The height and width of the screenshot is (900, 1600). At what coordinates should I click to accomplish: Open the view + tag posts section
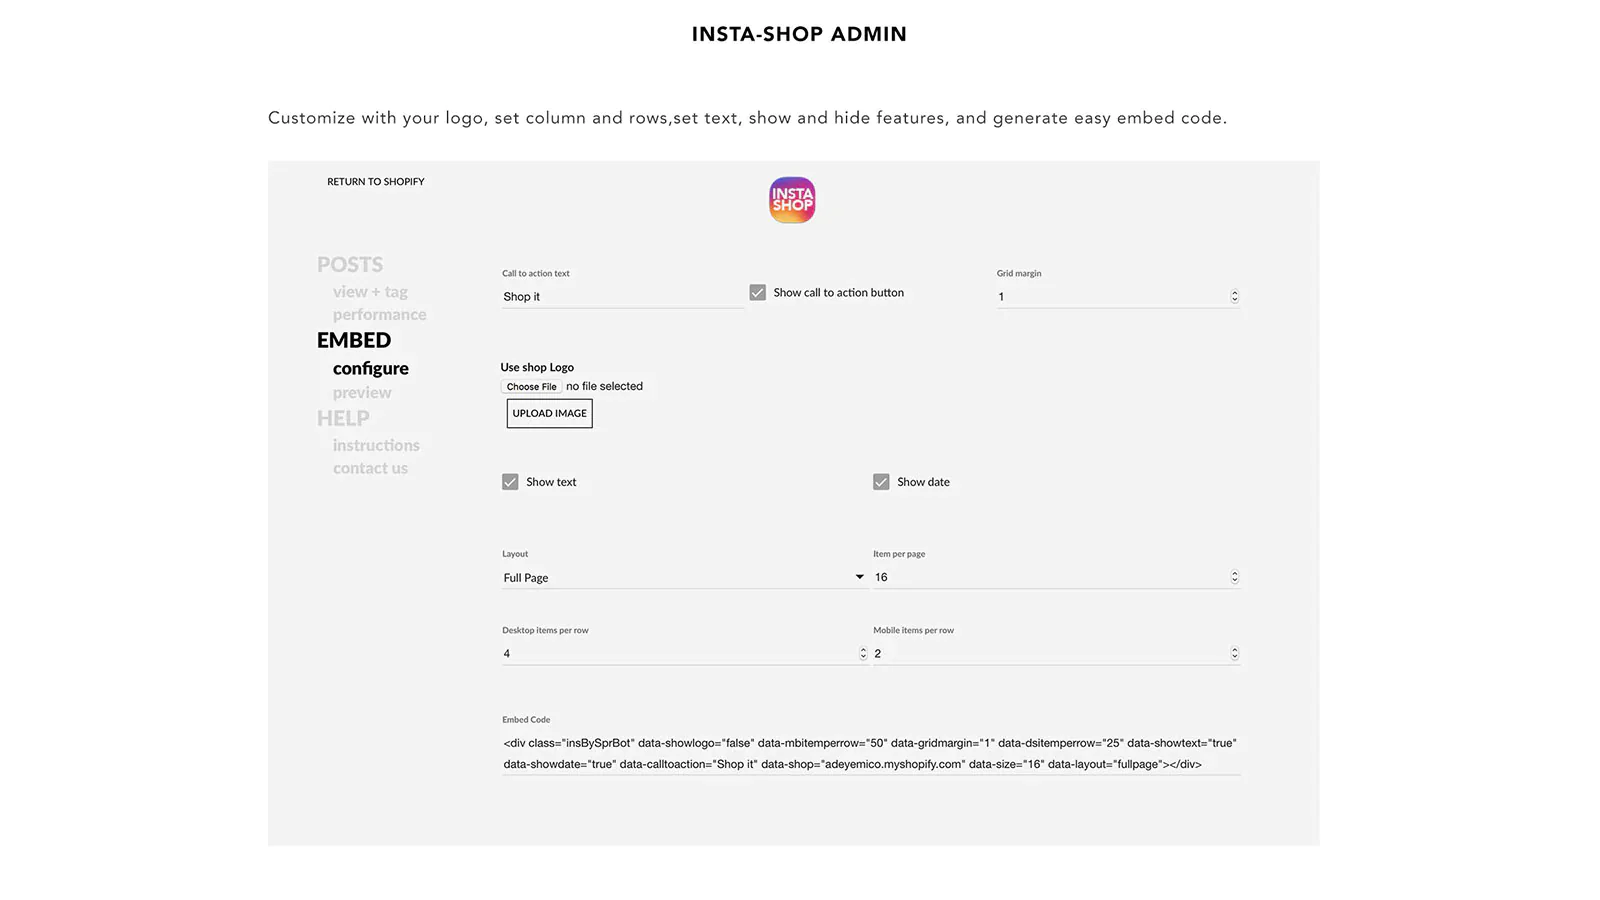[x=370, y=292]
